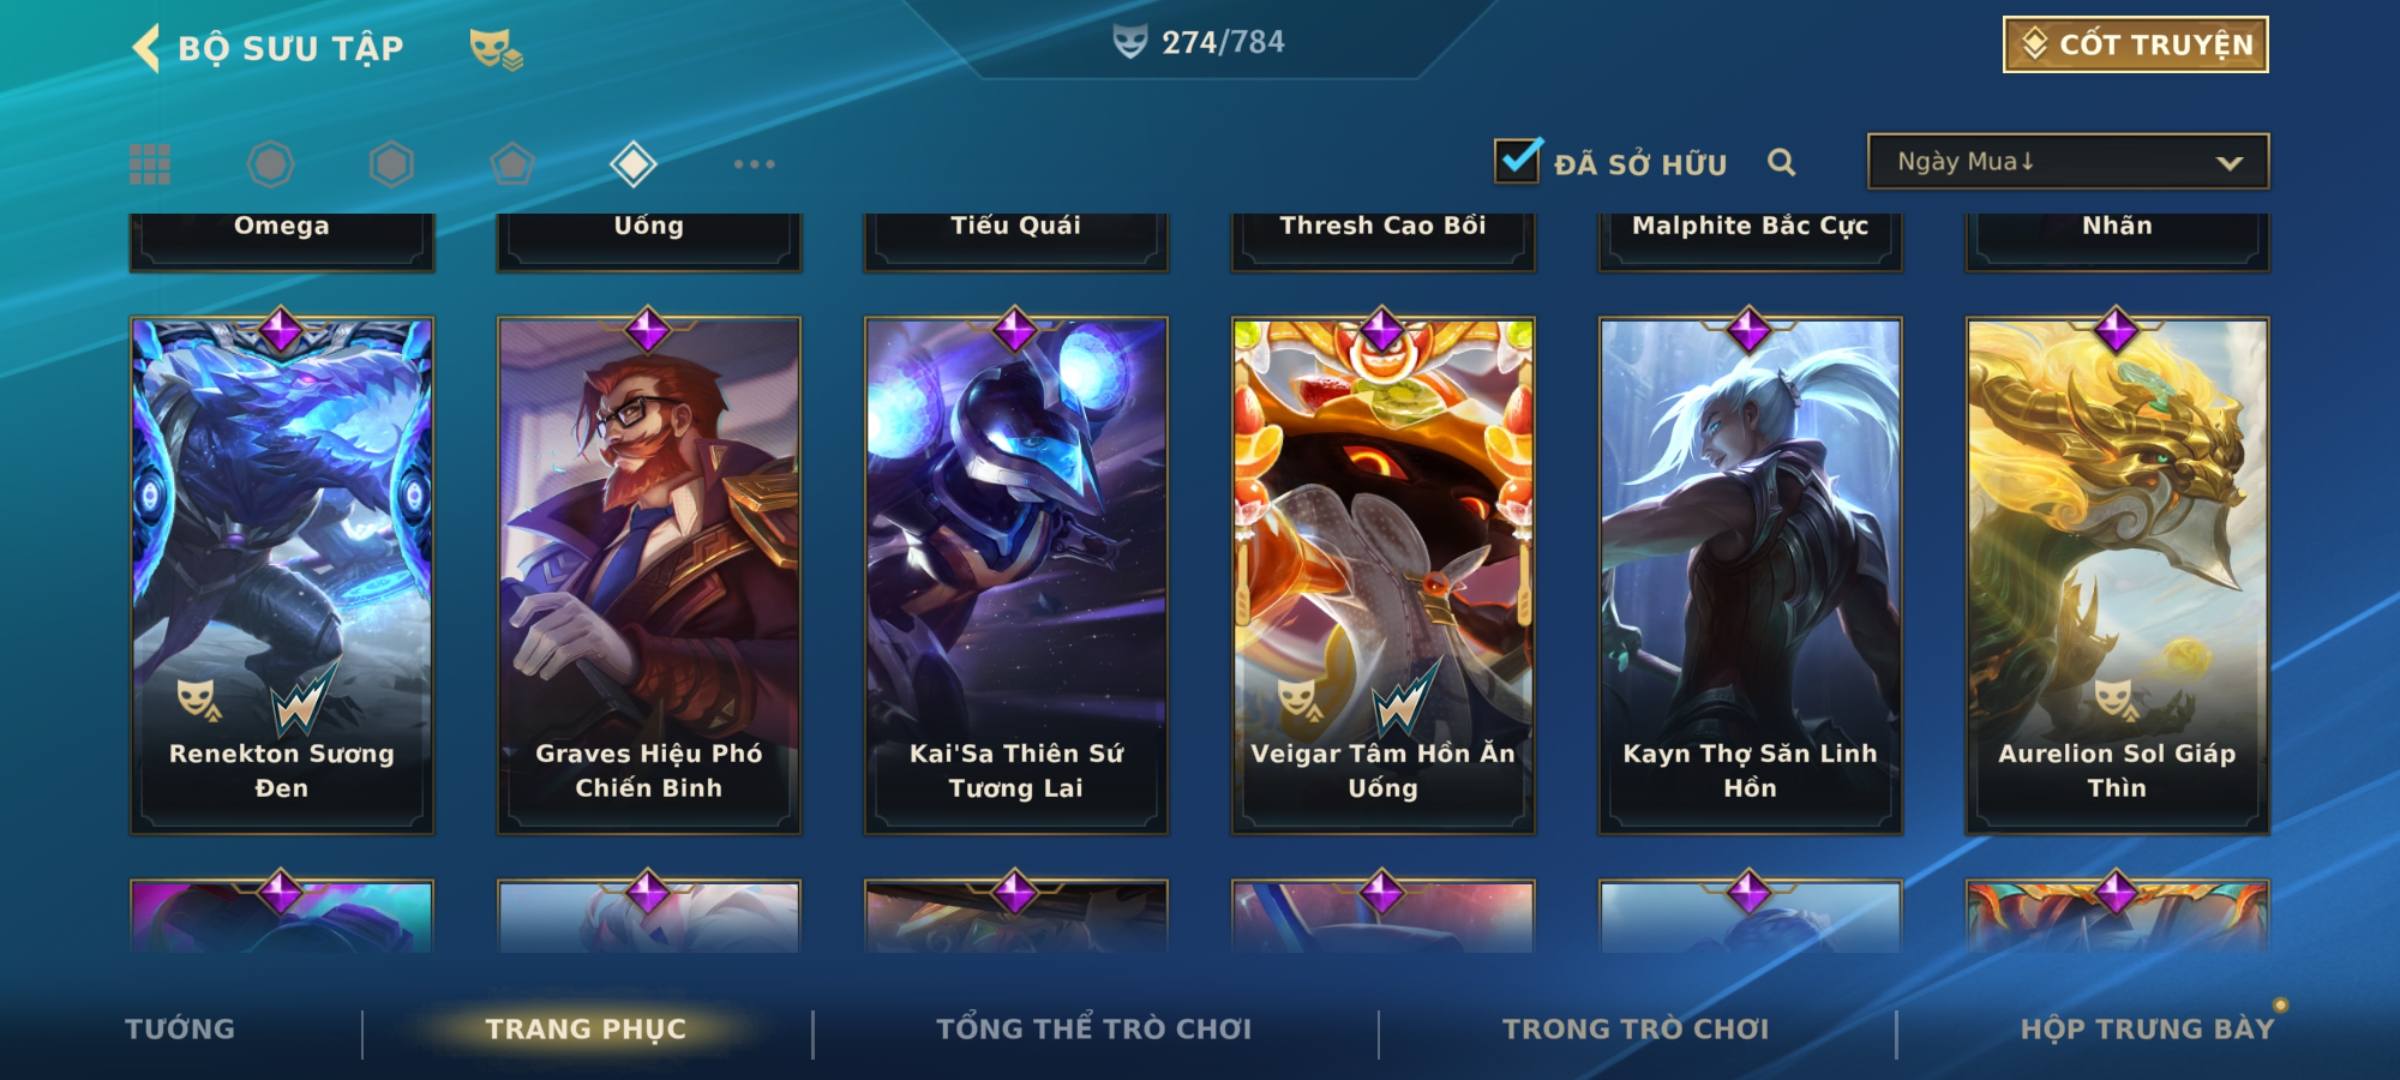Open the Kayn Thợ Săn Linh Hồn skin
Screen dimensions: 2400x1080
[x=1750, y=575]
